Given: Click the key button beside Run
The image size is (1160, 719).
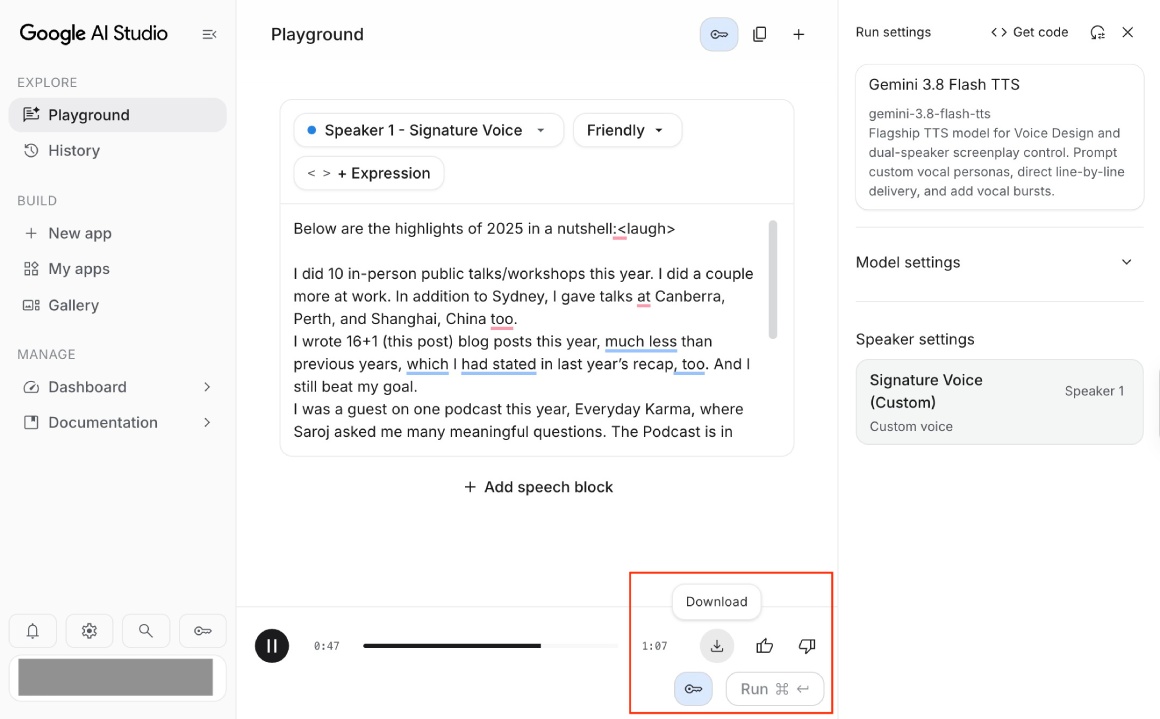Looking at the screenshot, I should click(693, 689).
